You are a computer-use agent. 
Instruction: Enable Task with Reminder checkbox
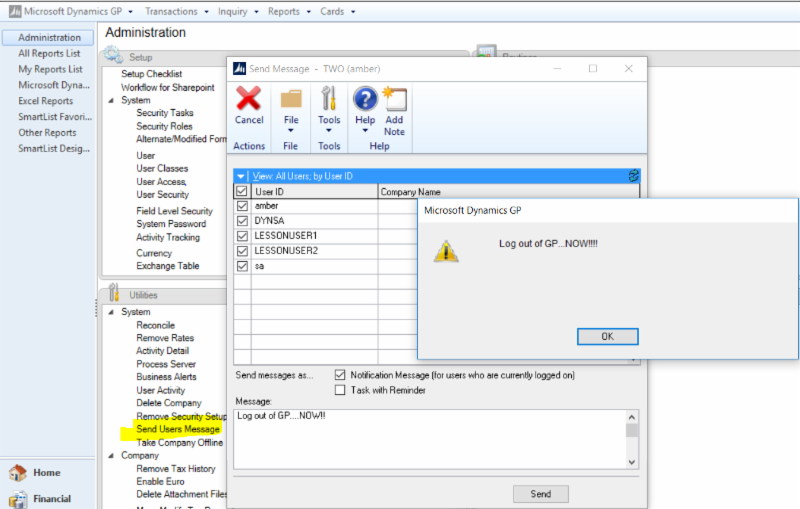(x=340, y=390)
